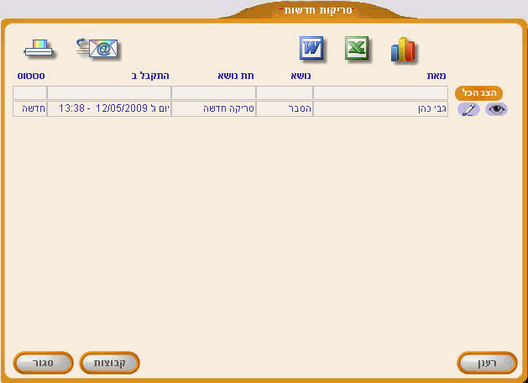Open the bar chart statistics icon
This screenshot has height=383, width=528.
403,50
